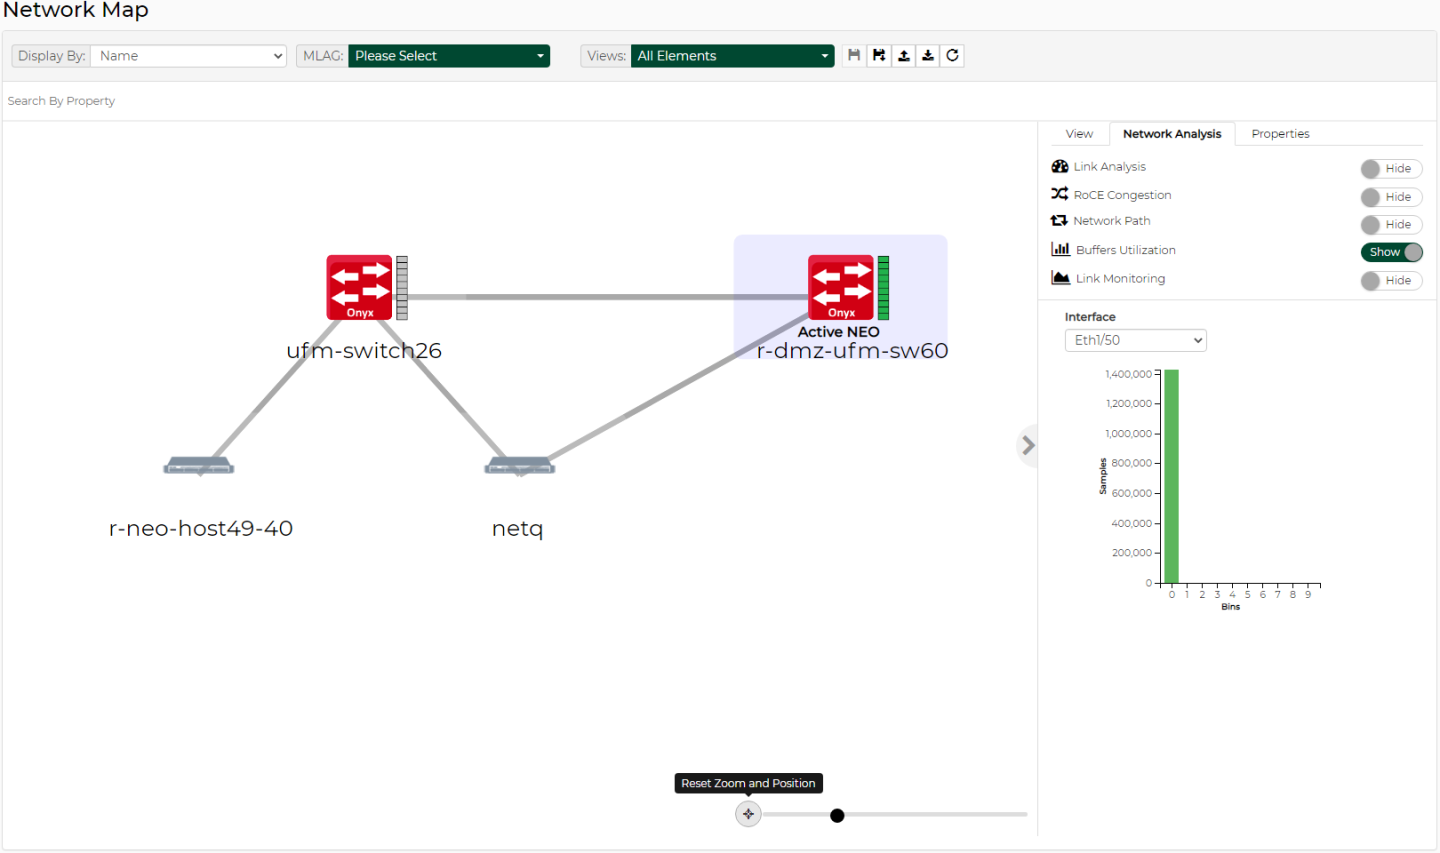The image size is (1440, 853).
Task: Switch to the View tab
Action: click(1079, 134)
